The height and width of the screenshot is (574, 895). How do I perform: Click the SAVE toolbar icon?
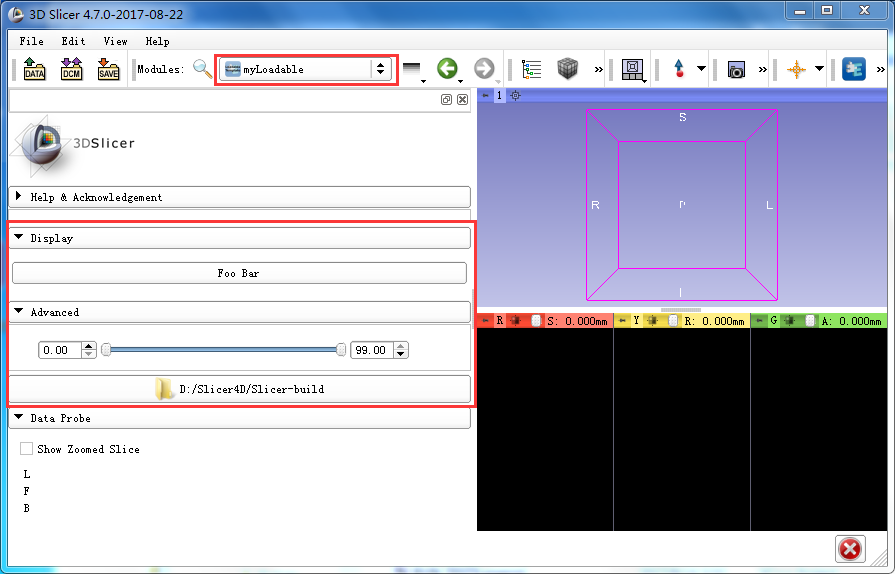[x=108, y=69]
